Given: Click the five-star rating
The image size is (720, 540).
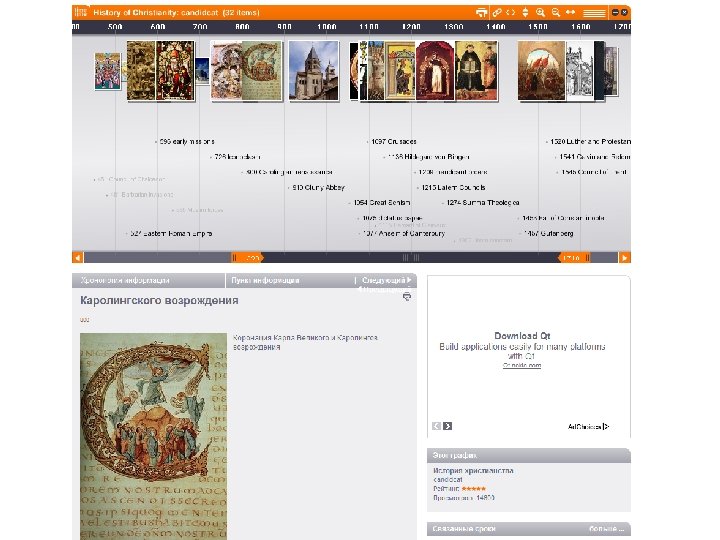Looking at the screenshot, I should tap(473, 489).
